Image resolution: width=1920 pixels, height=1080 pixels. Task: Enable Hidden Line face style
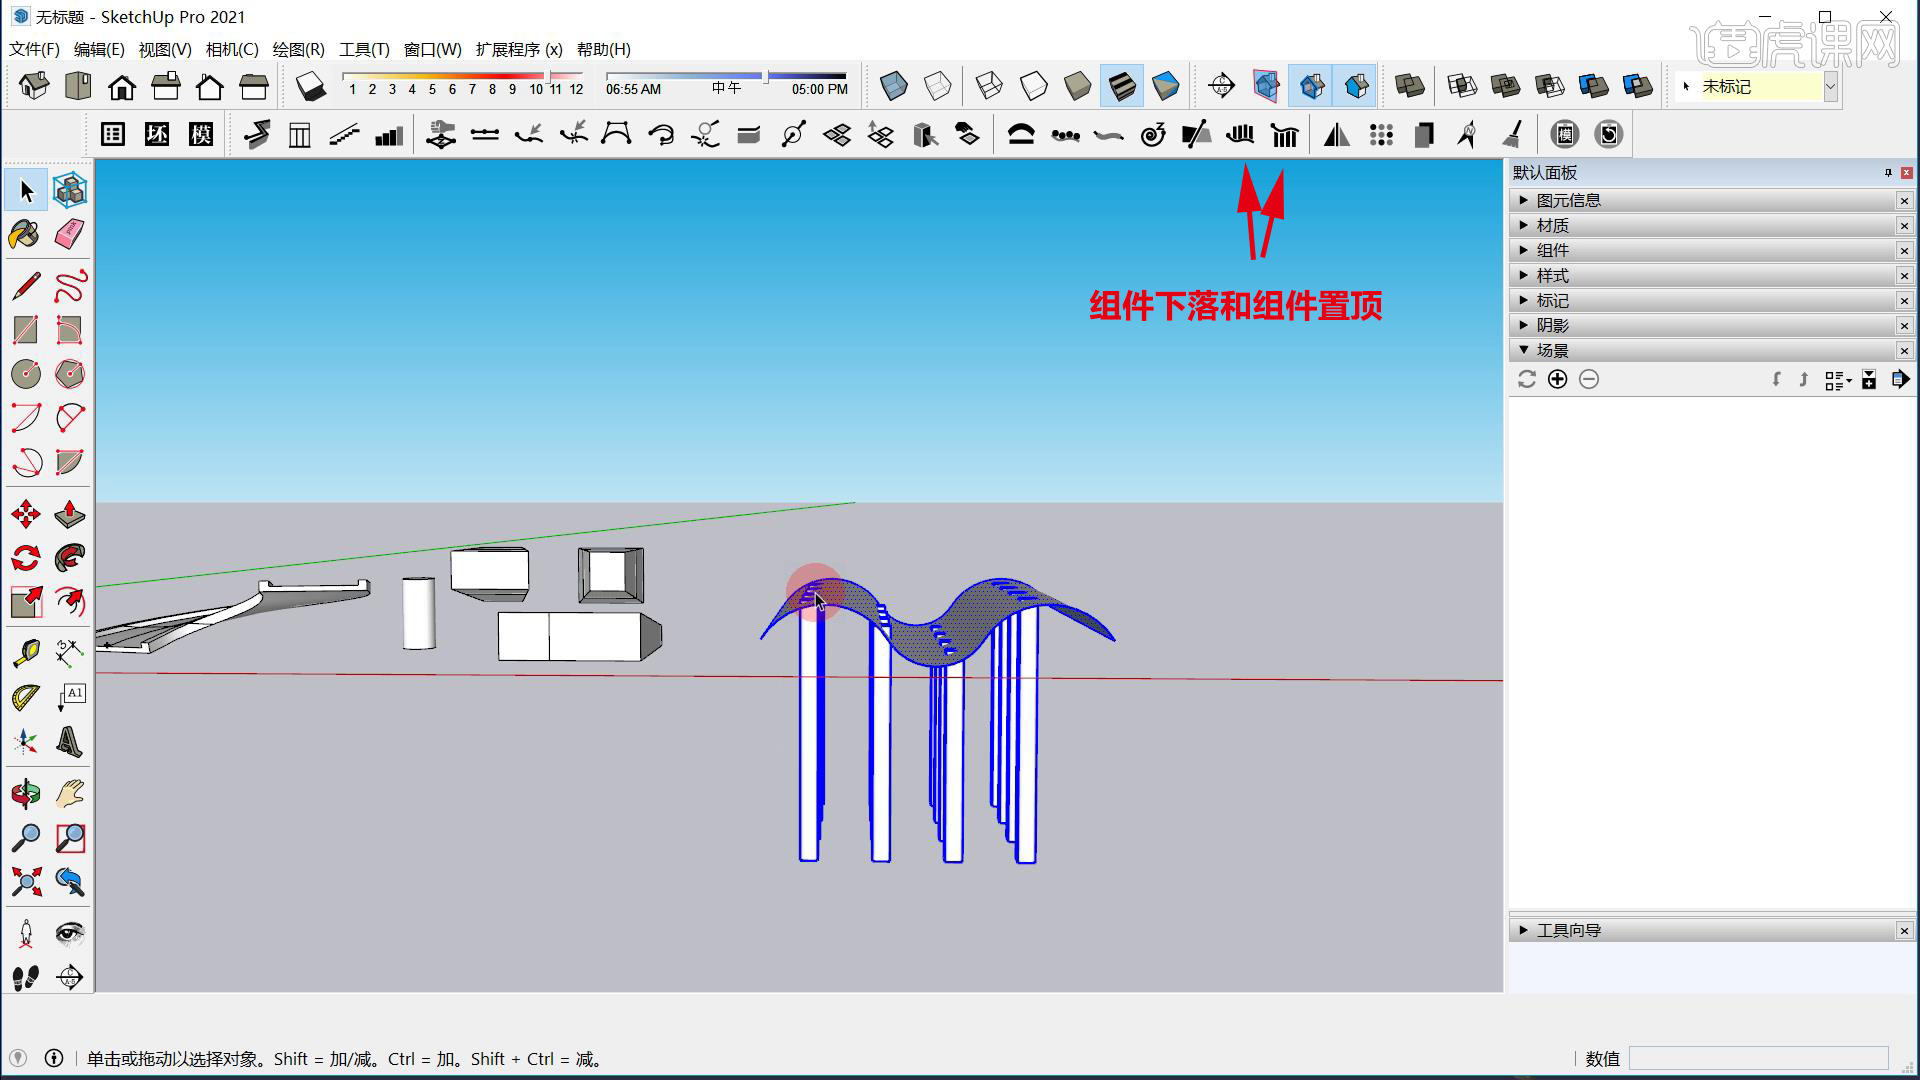(x=1033, y=87)
